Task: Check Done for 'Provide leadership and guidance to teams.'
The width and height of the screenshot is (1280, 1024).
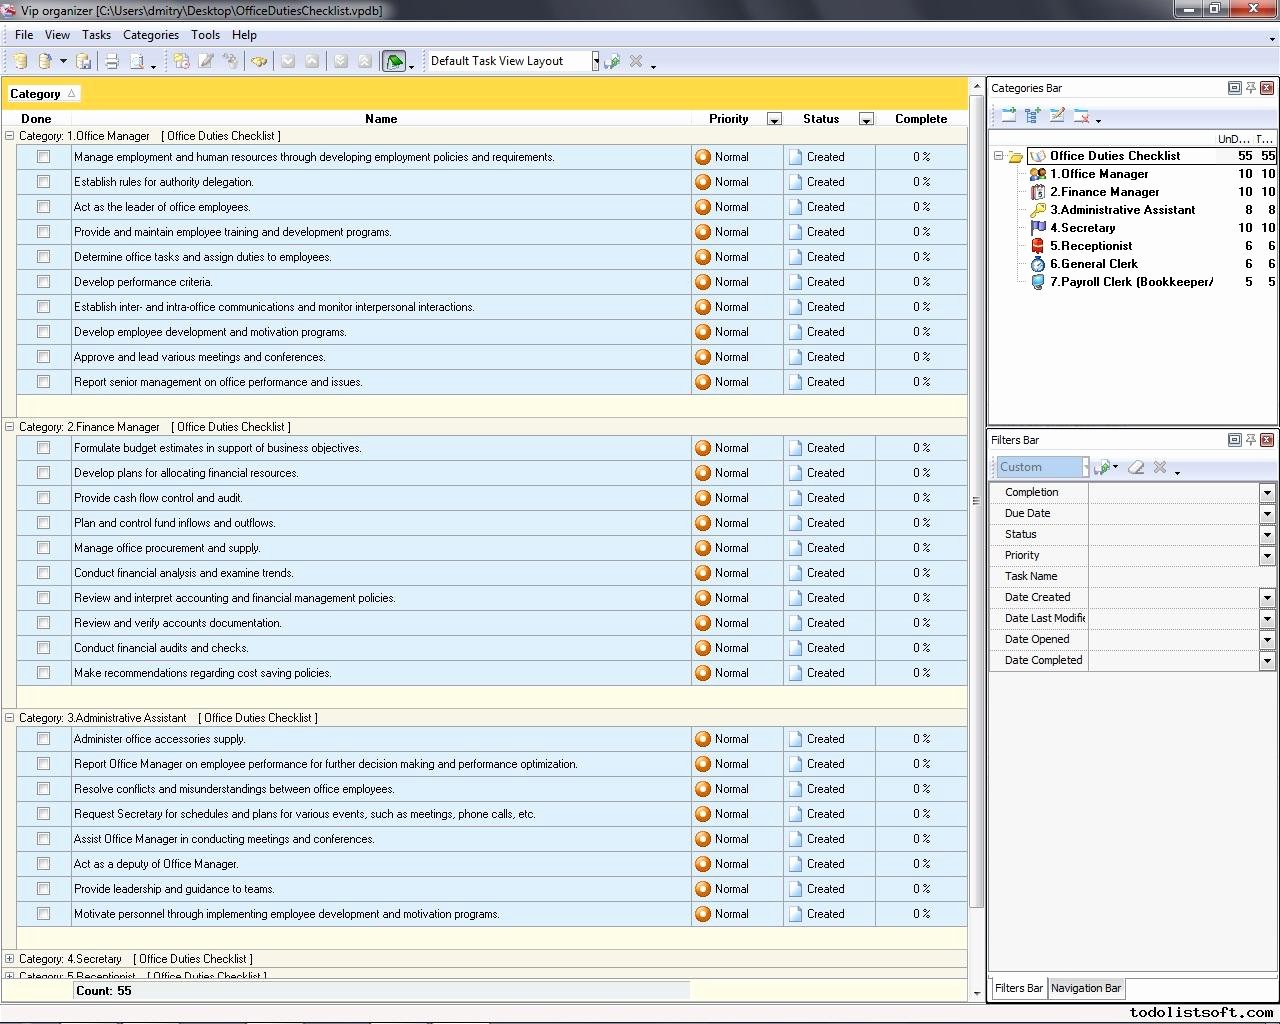Action: pyautogui.click(x=43, y=889)
